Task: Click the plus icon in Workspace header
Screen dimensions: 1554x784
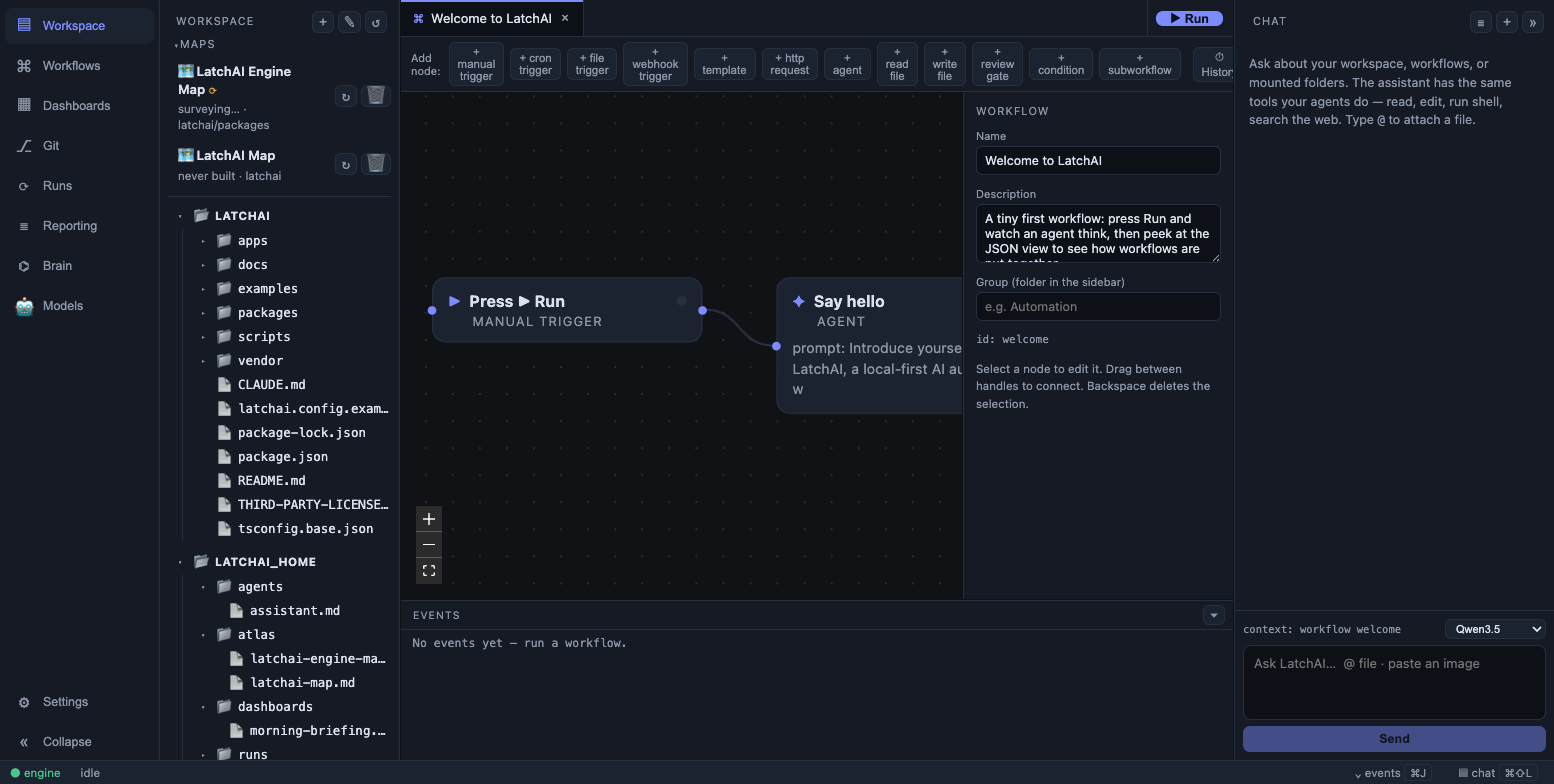Action: point(322,22)
